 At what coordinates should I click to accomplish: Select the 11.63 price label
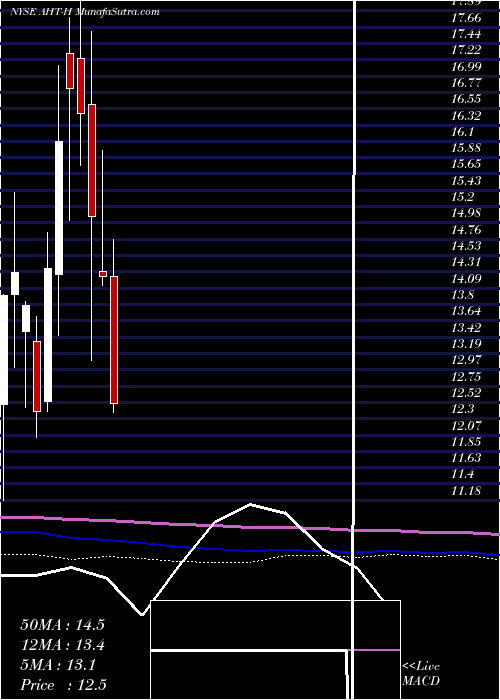(467, 458)
